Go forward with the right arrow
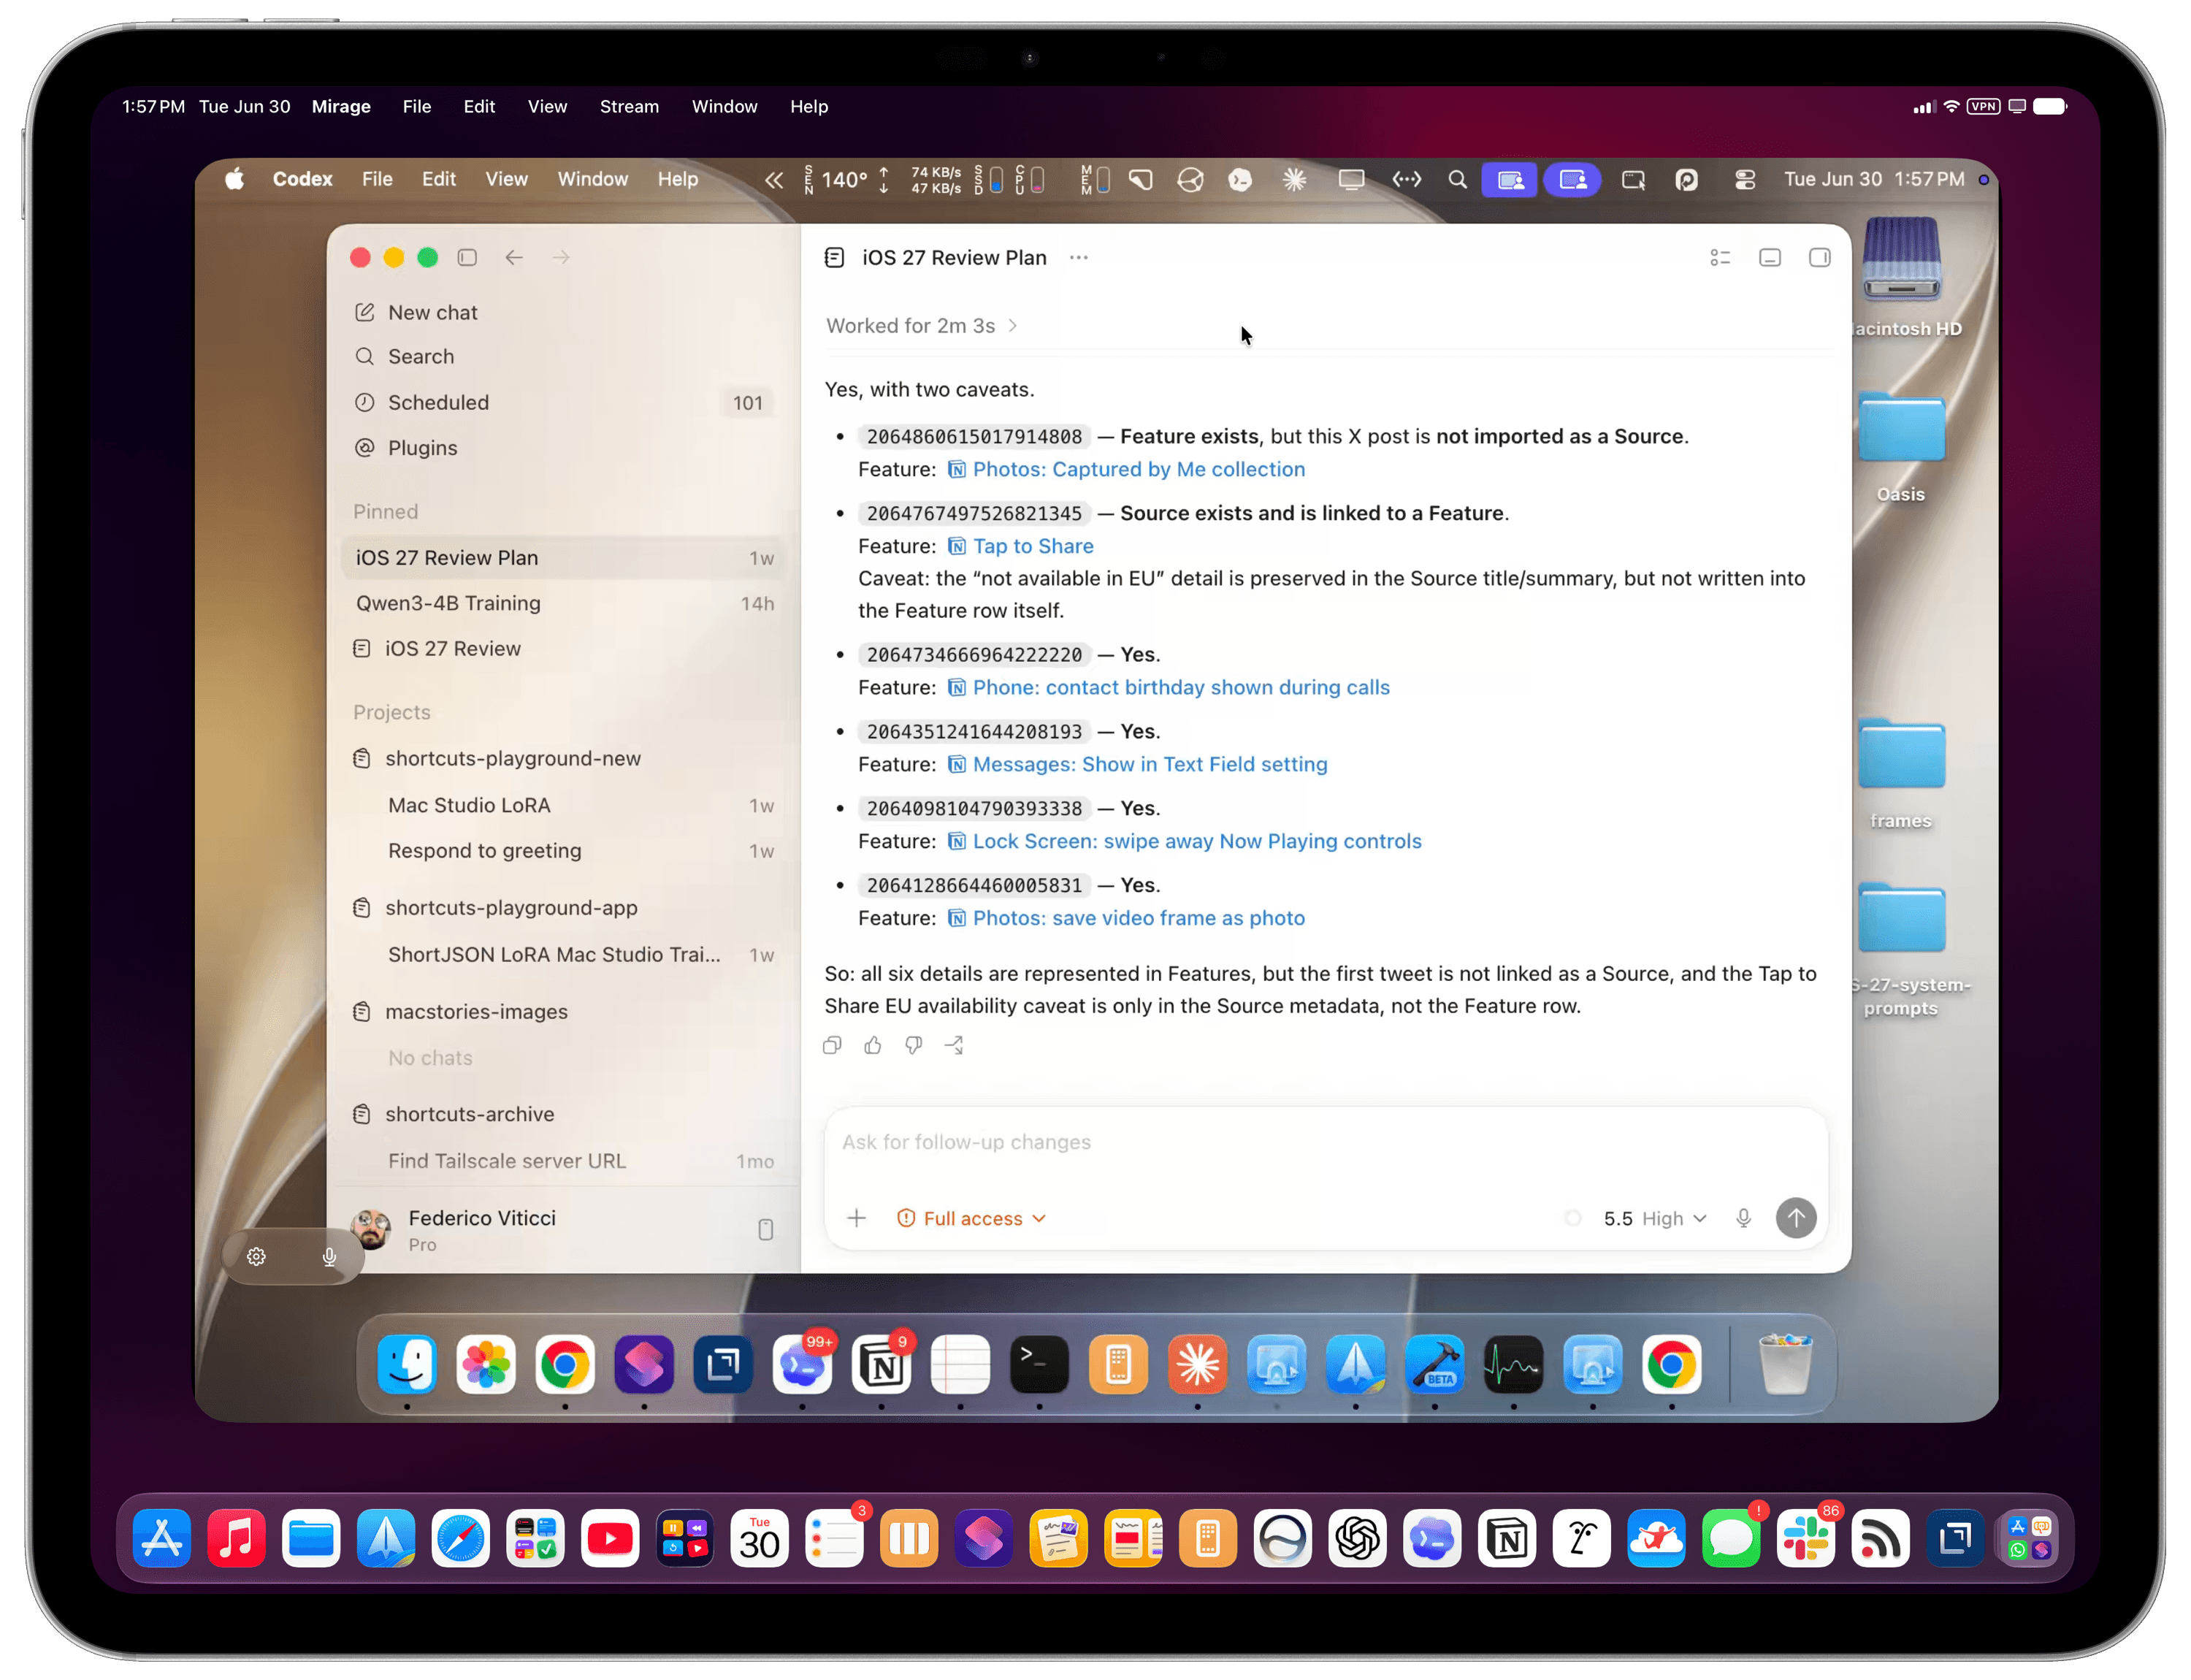Viewport: 2191px width, 1680px height. (561, 257)
